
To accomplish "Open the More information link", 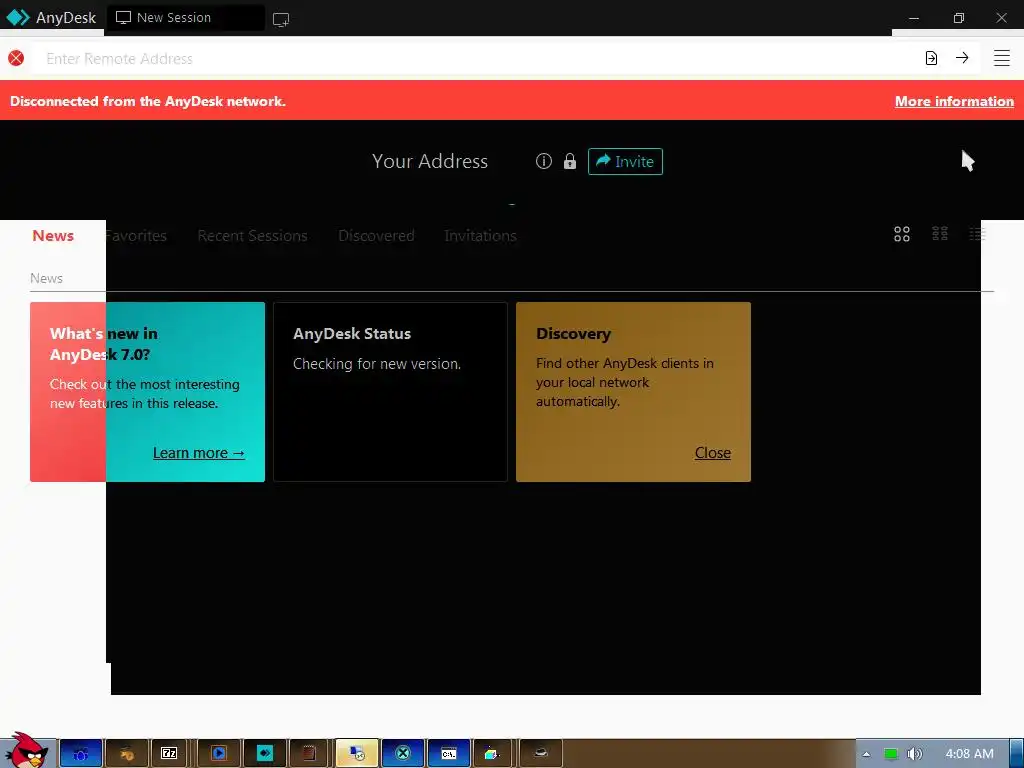I will pos(954,101).
